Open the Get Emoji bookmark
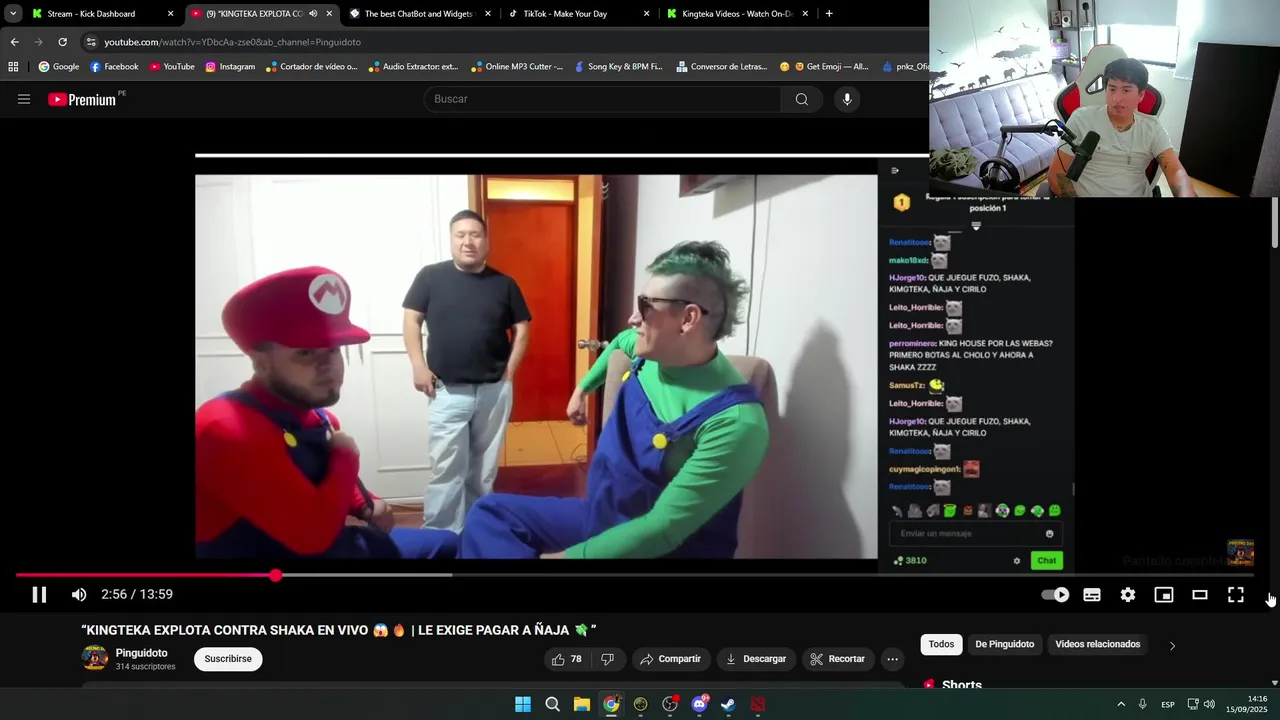Viewport: 1280px width, 720px height. pyautogui.click(x=825, y=67)
